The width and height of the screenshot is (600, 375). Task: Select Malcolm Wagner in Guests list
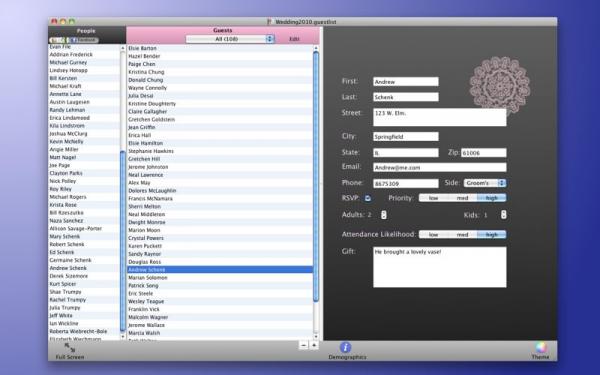(x=220, y=317)
